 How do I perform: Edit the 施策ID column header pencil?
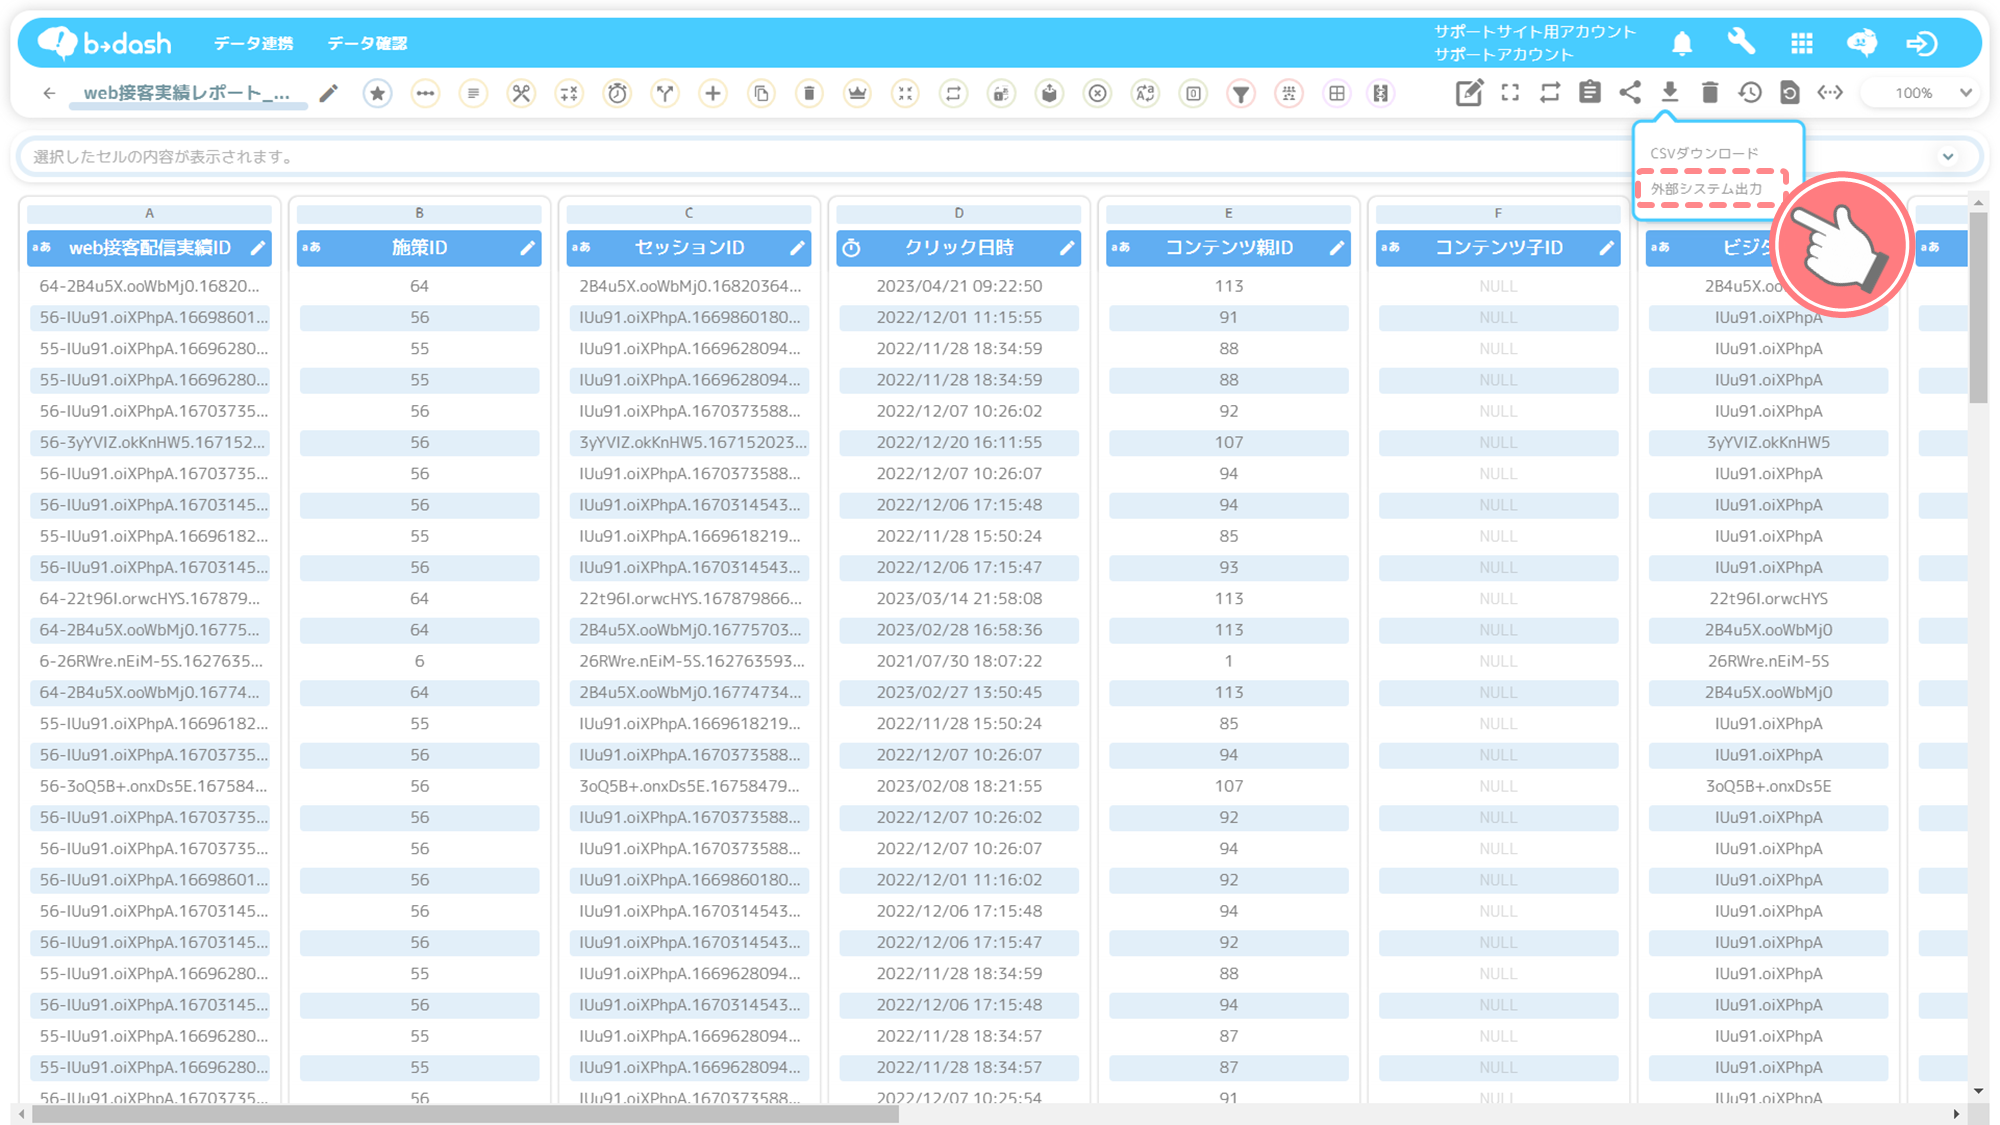(528, 247)
